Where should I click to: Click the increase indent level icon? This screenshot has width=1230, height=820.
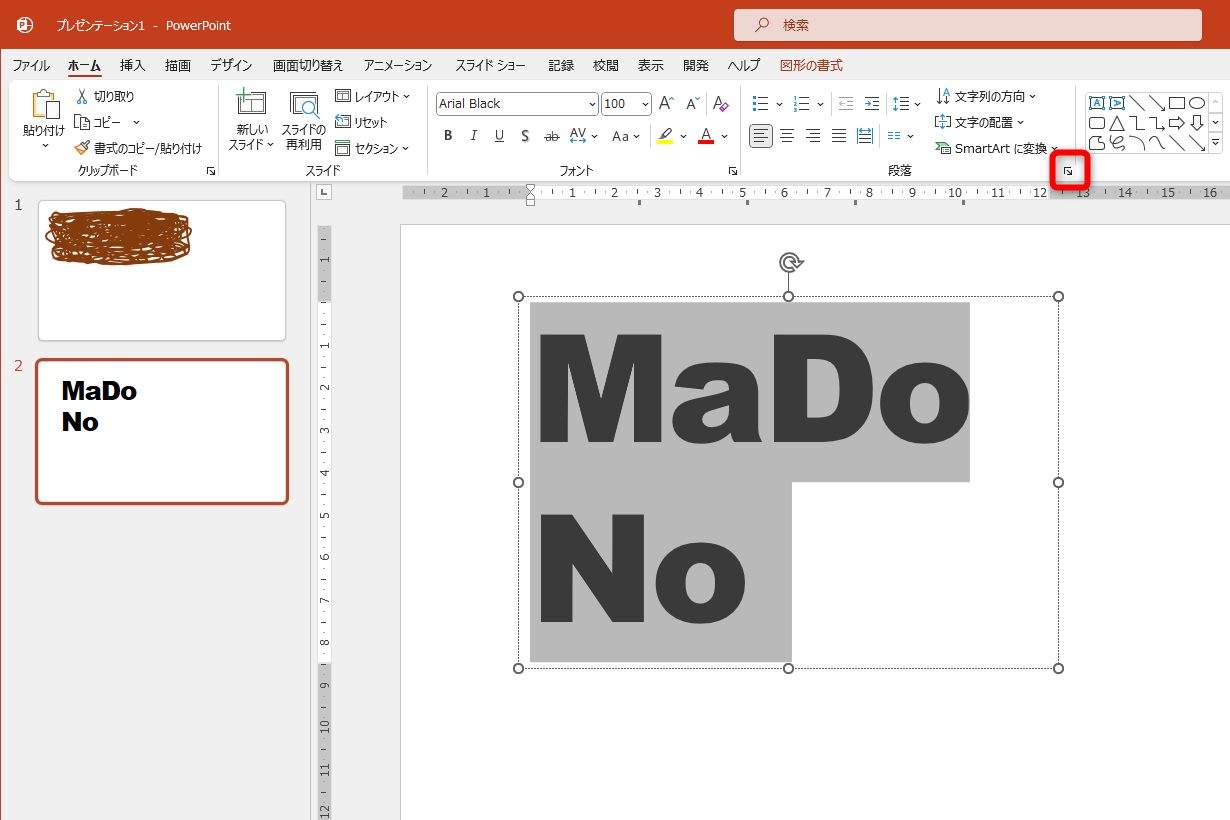[x=872, y=104]
